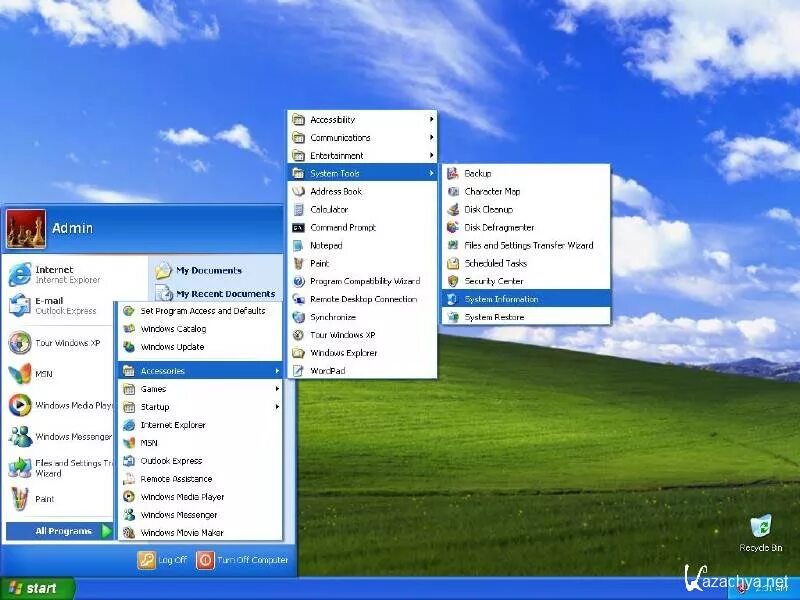800x600 pixels.
Task: Select MSN in All Programs list
Action: 200,443
